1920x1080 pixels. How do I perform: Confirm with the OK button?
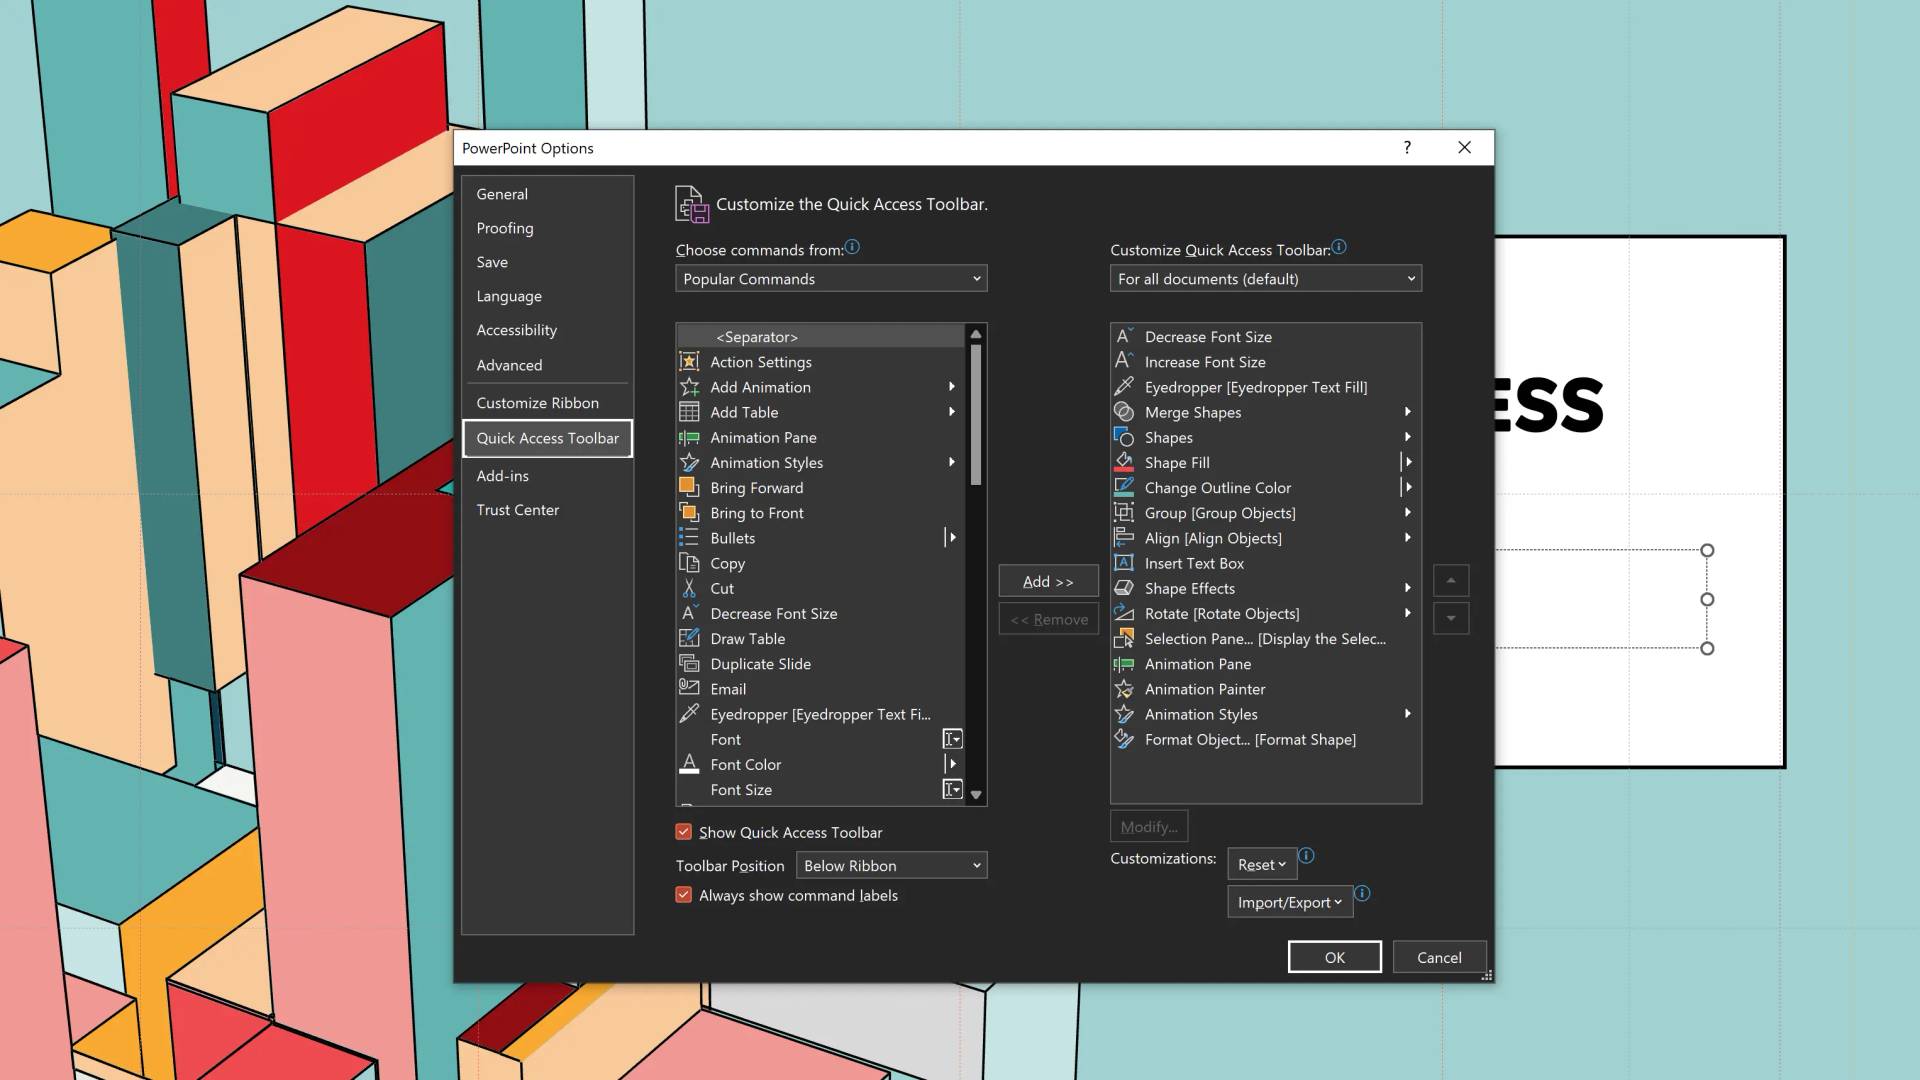pos(1335,957)
